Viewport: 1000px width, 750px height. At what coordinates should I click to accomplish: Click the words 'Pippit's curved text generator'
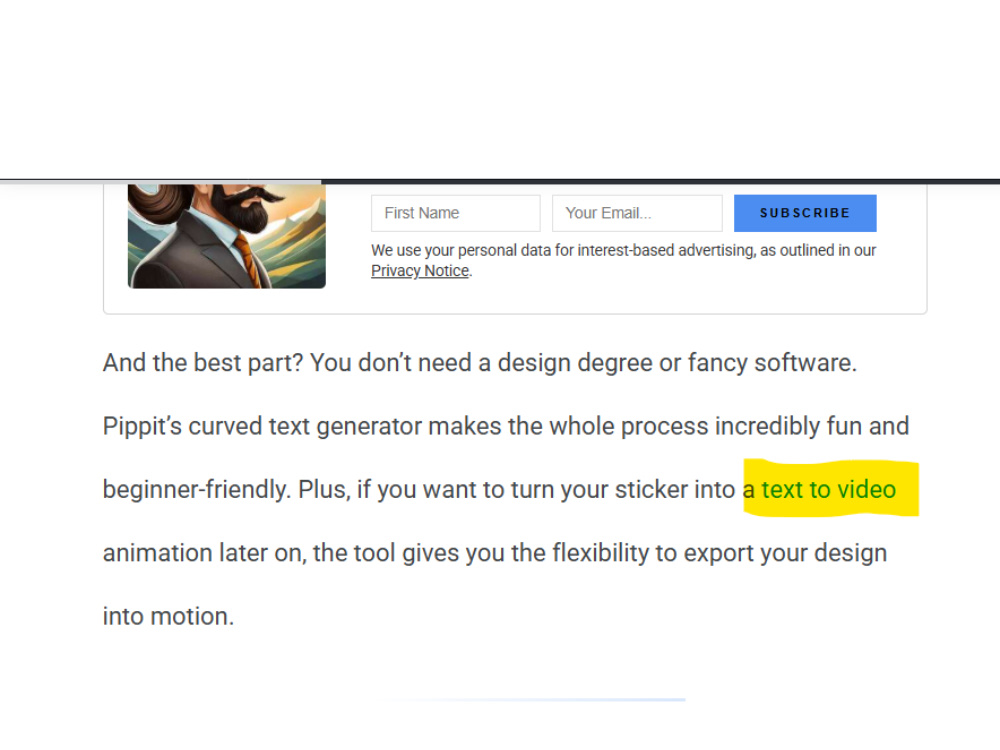[x=262, y=426]
